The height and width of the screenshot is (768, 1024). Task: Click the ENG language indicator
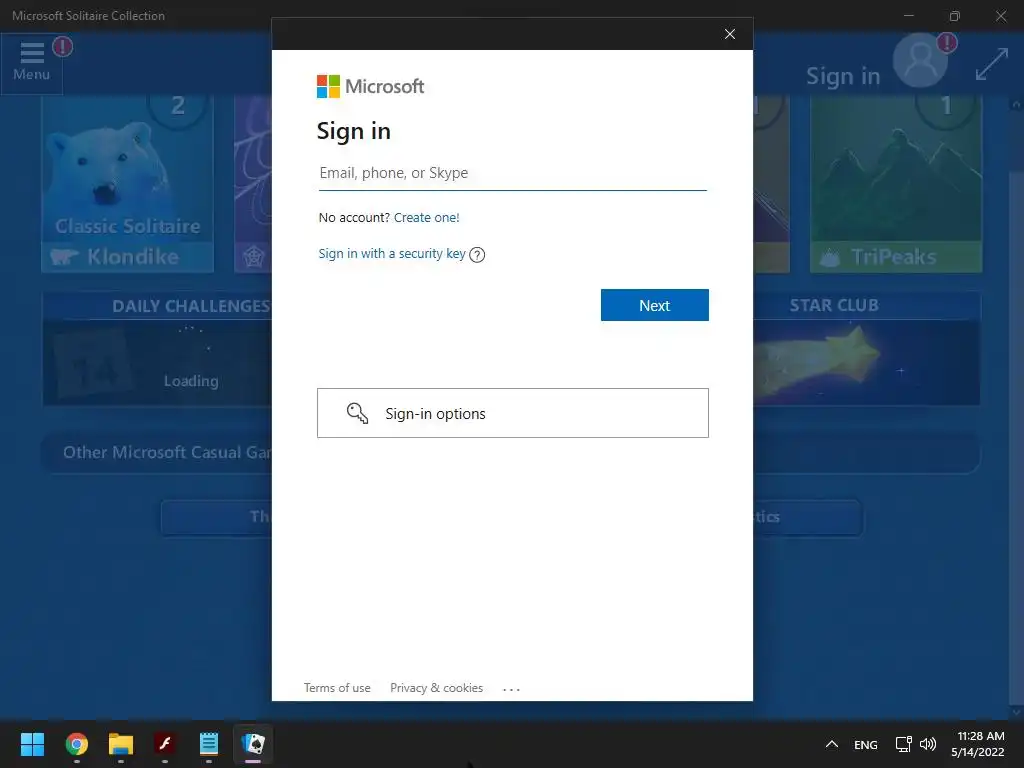pos(865,744)
